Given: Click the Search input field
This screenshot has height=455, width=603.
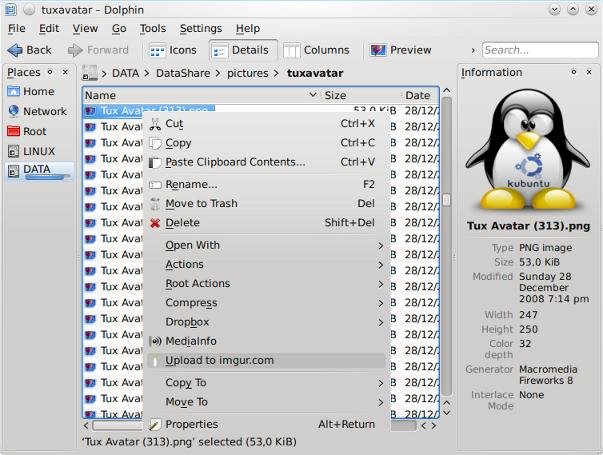Looking at the screenshot, I should tap(540, 50).
